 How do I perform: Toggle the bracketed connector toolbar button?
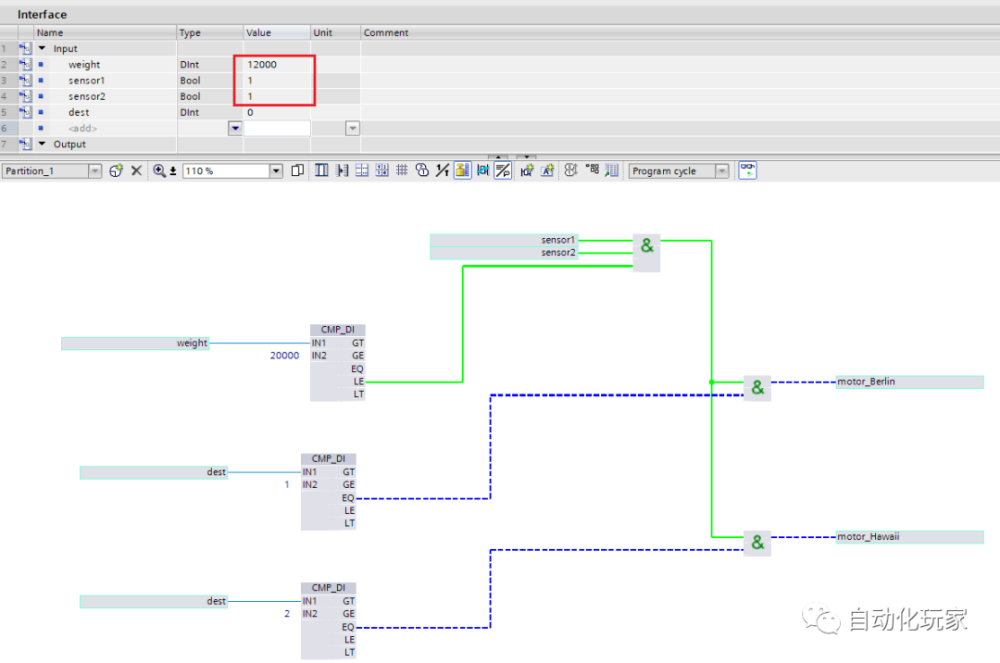pos(483,170)
